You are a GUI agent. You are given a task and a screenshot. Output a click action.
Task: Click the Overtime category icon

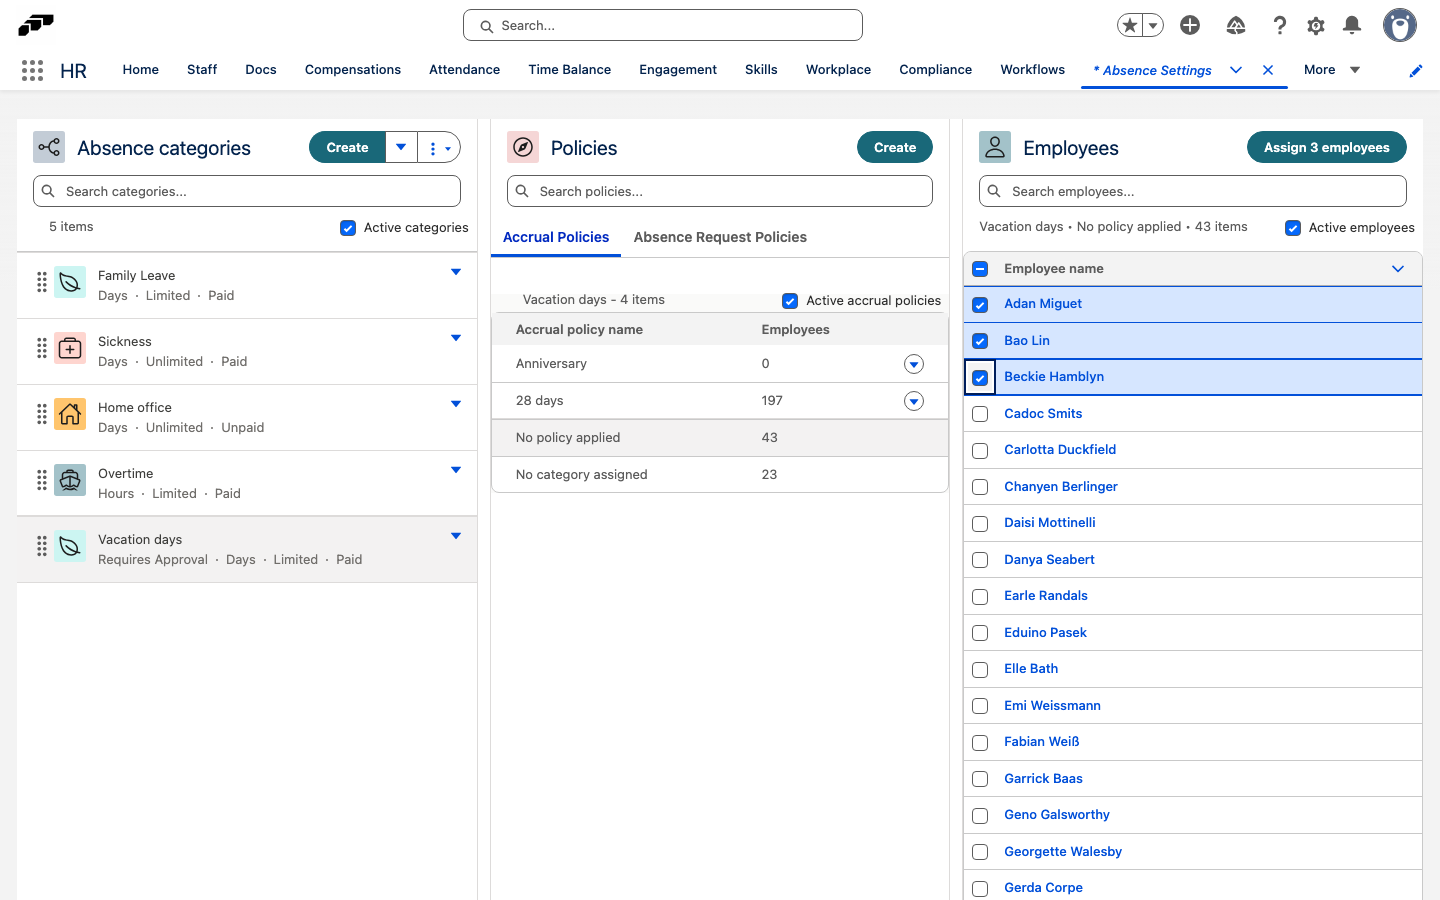[70, 481]
